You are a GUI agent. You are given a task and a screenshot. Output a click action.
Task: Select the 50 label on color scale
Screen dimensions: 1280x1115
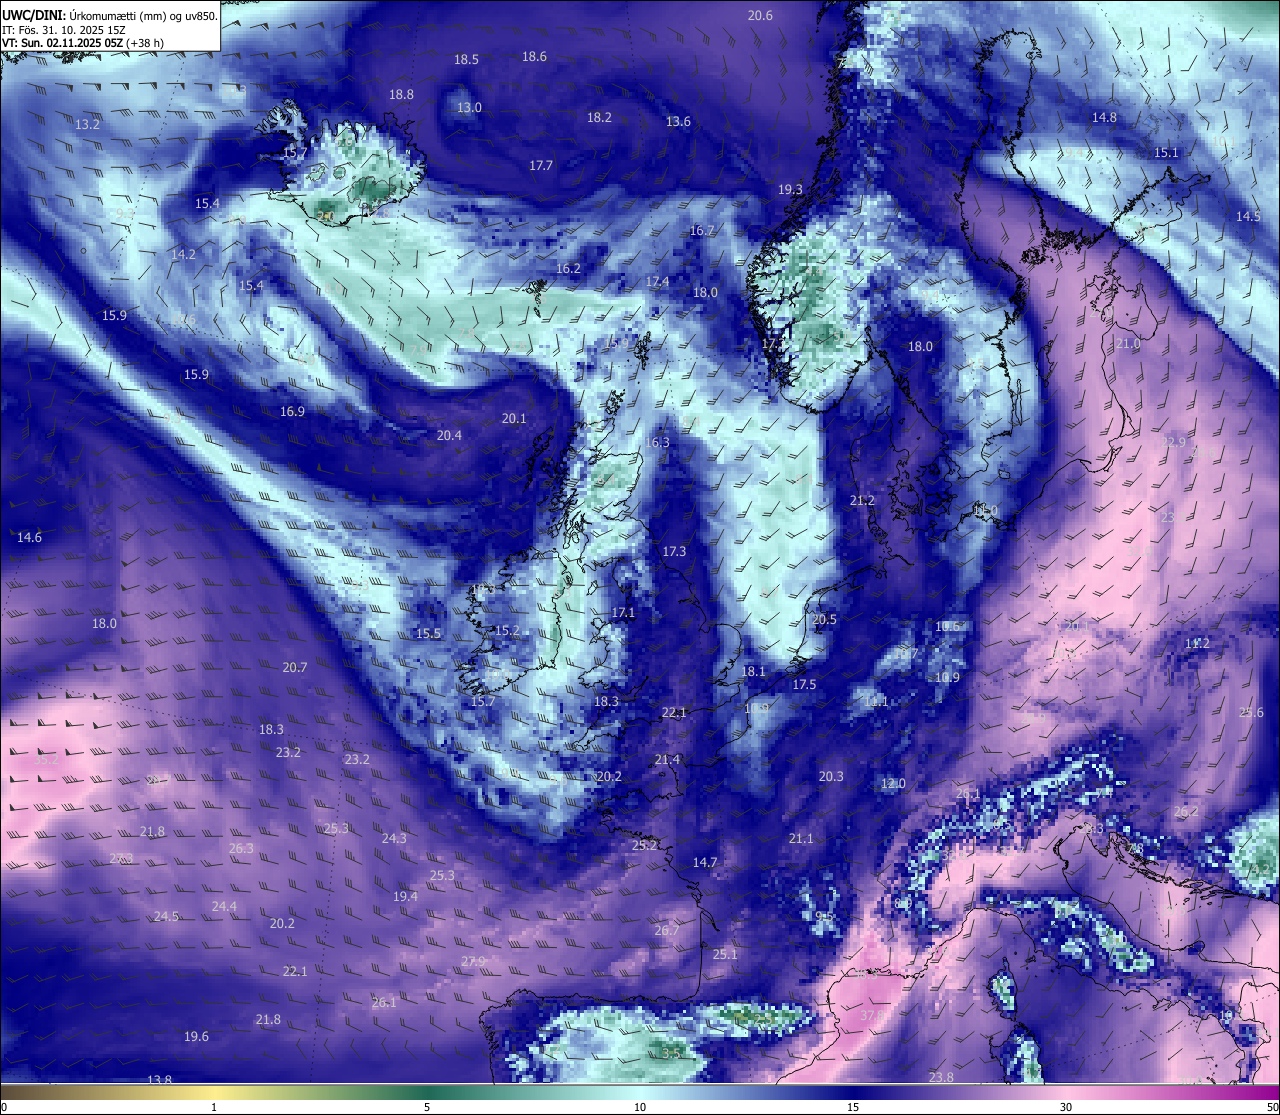click(x=1271, y=1107)
